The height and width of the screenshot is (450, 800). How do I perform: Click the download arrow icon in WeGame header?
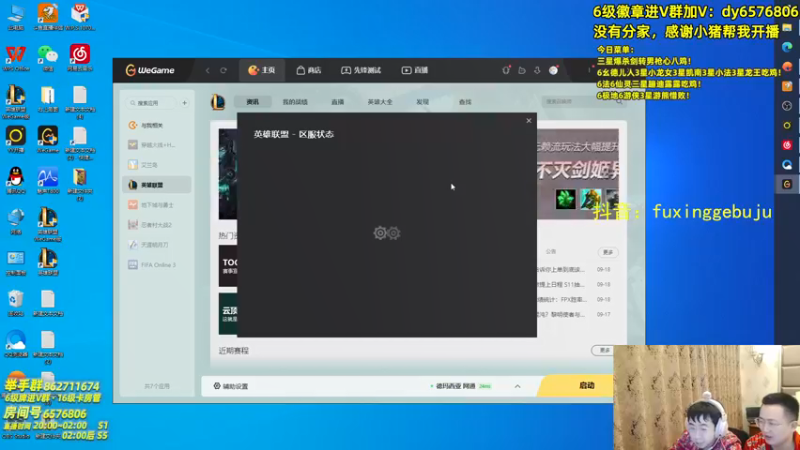tap(537, 70)
